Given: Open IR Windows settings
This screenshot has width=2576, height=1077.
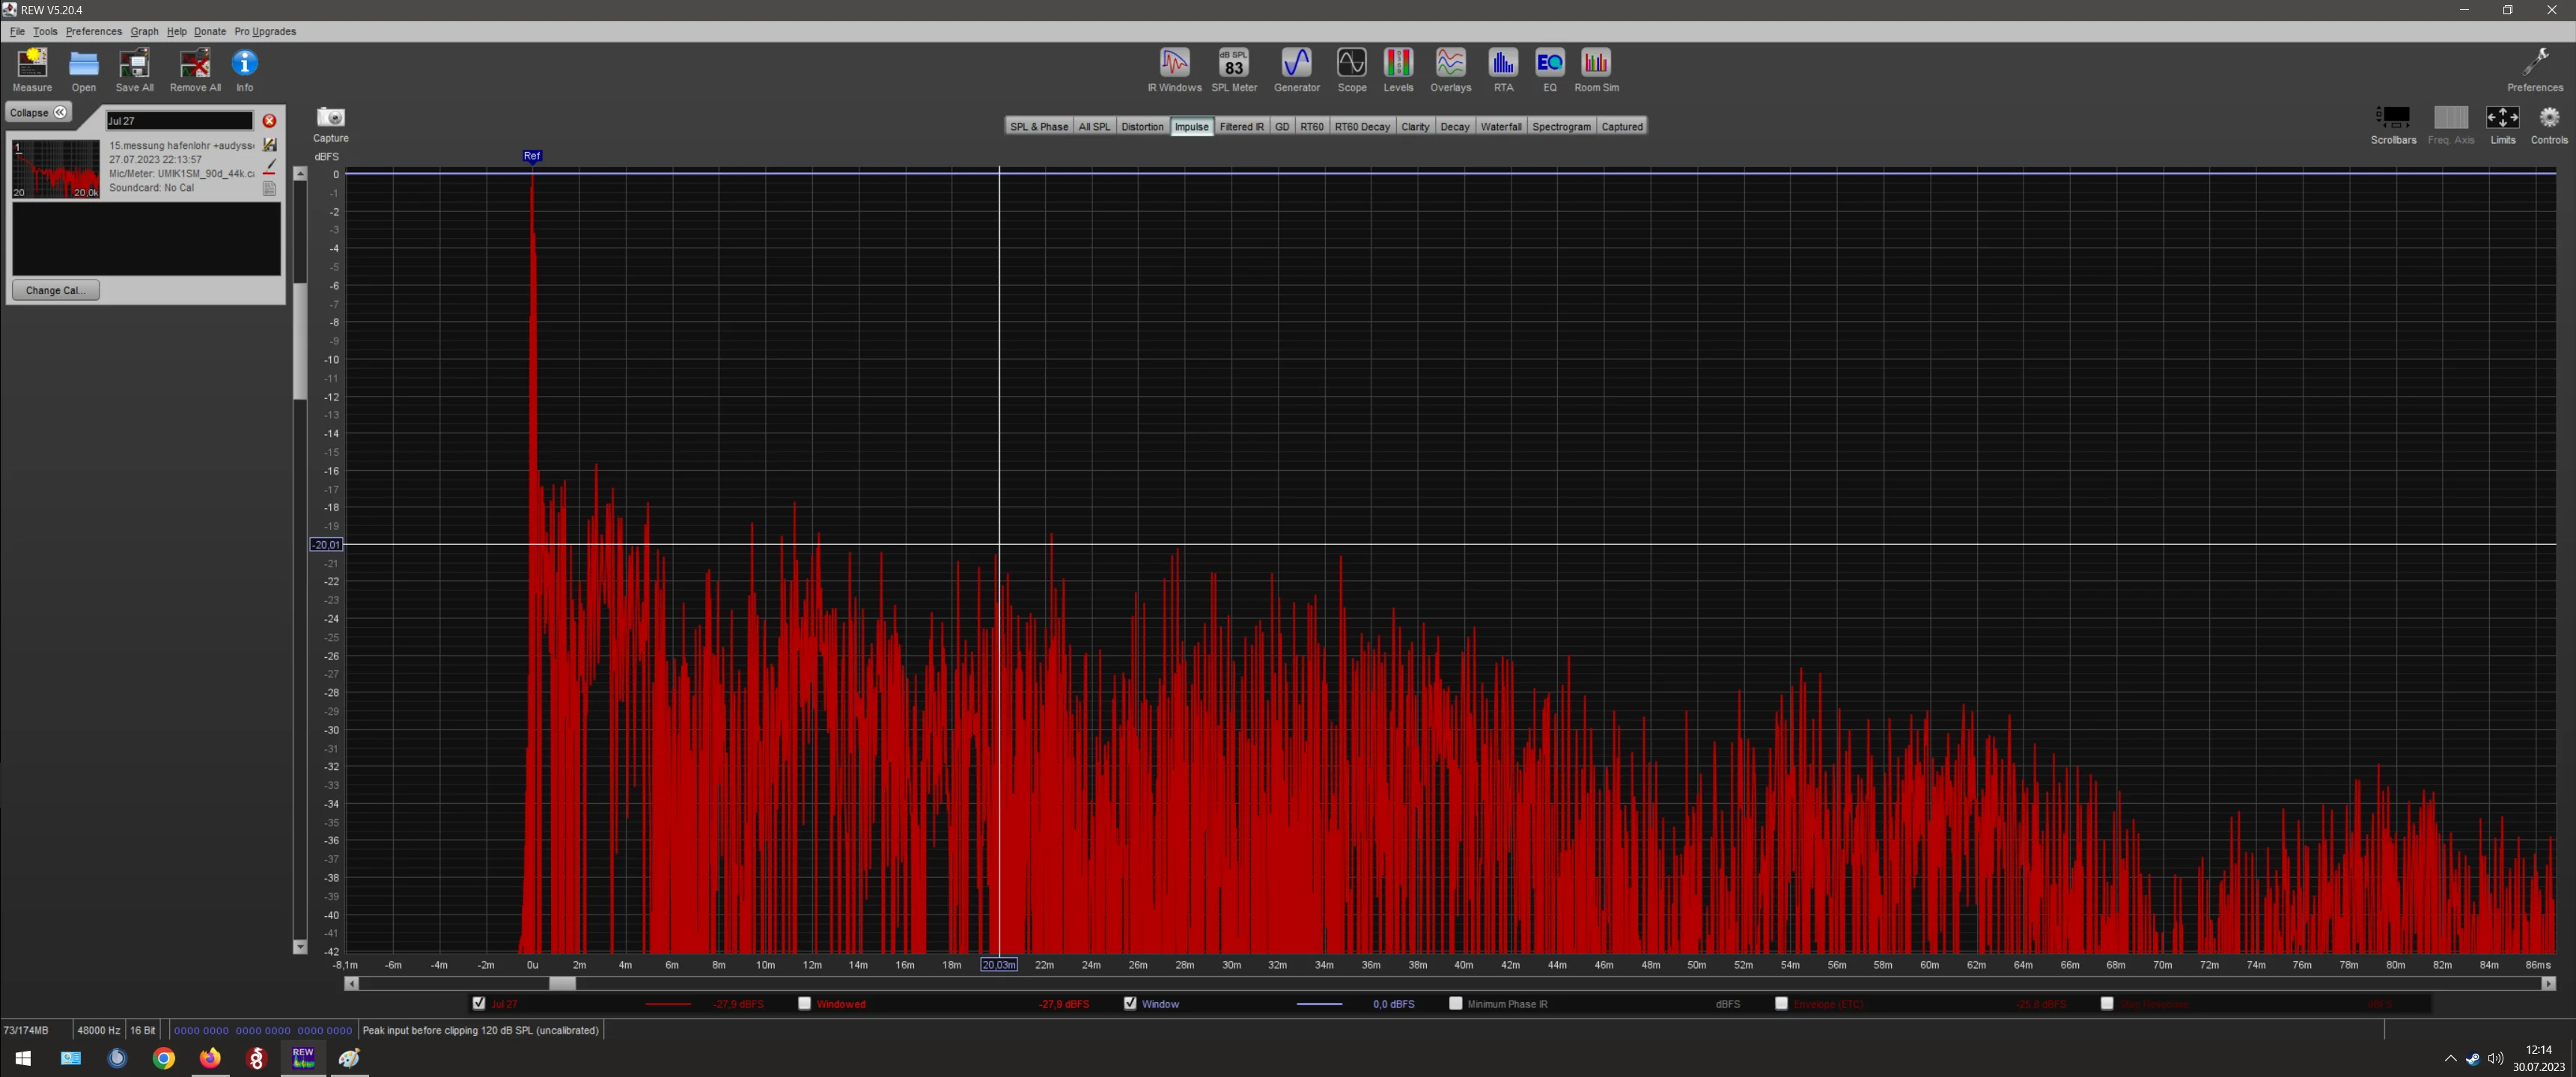Looking at the screenshot, I should (x=1174, y=70).
